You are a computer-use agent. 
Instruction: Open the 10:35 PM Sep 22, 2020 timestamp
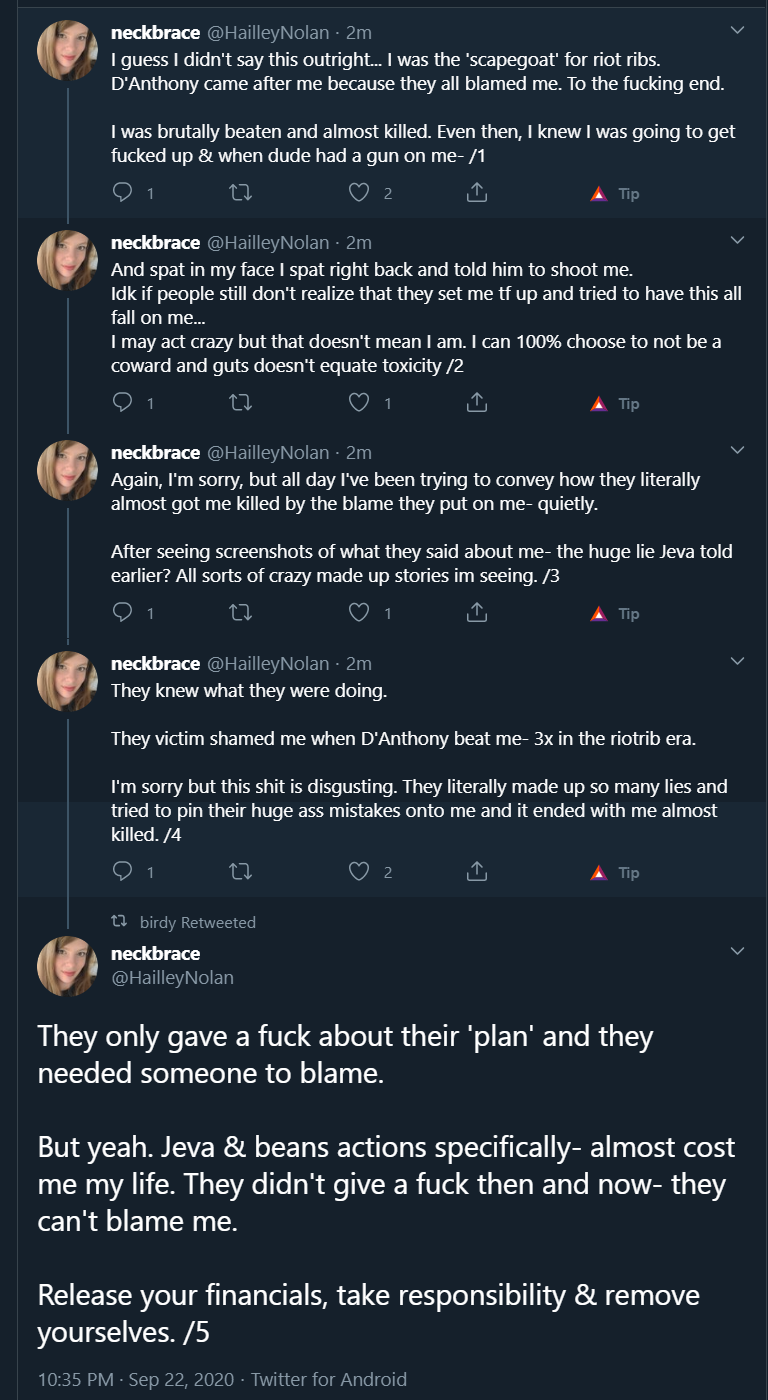pos(135,1379)
